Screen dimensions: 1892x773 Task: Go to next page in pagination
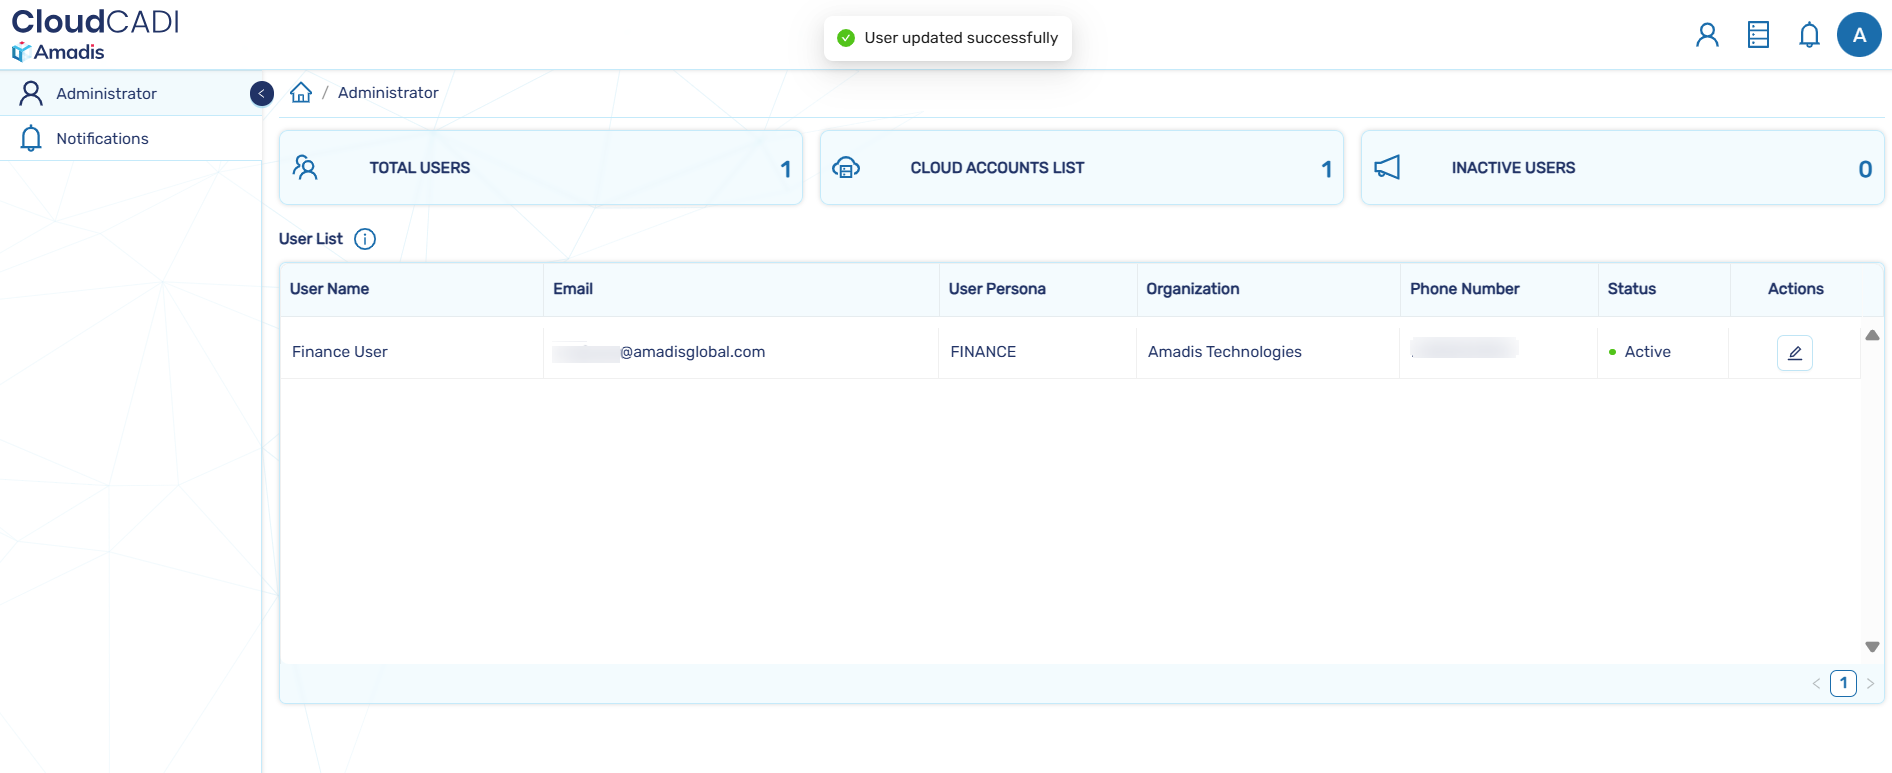(x=1870, y=684)
